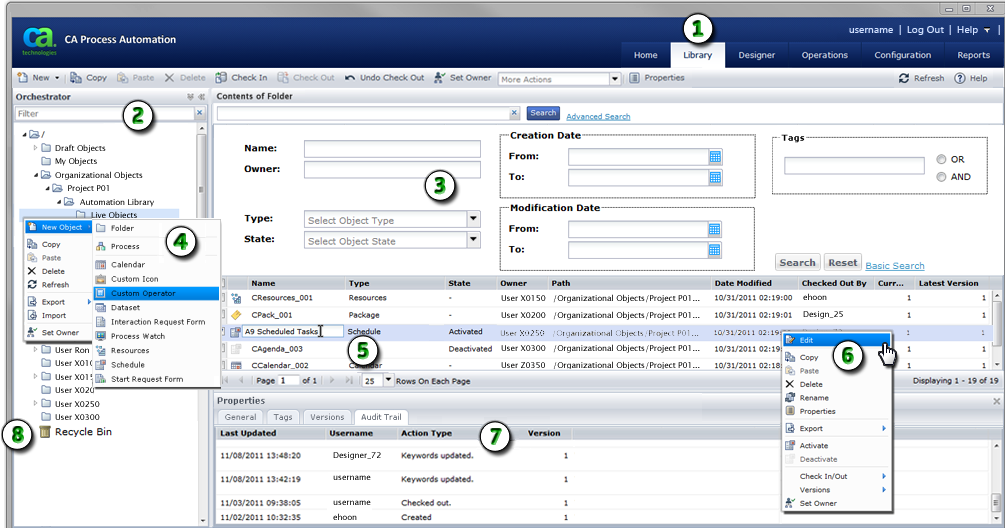The image size is (1006, 529).
Task: Switch to the Designer tab
Action: click(756, 55)
